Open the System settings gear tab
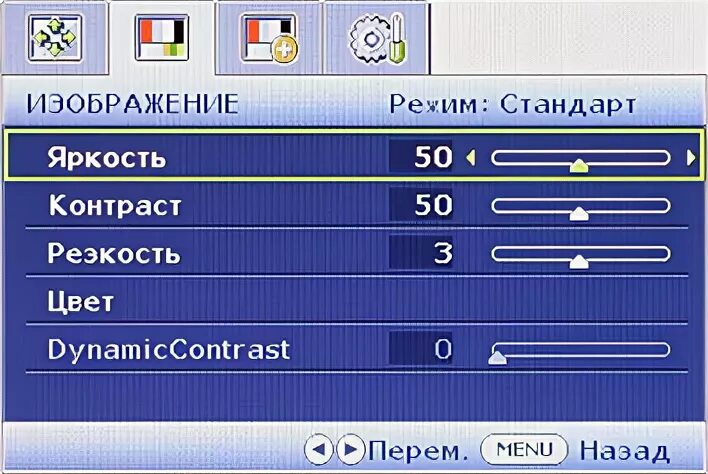 click(x=377, y=38)
